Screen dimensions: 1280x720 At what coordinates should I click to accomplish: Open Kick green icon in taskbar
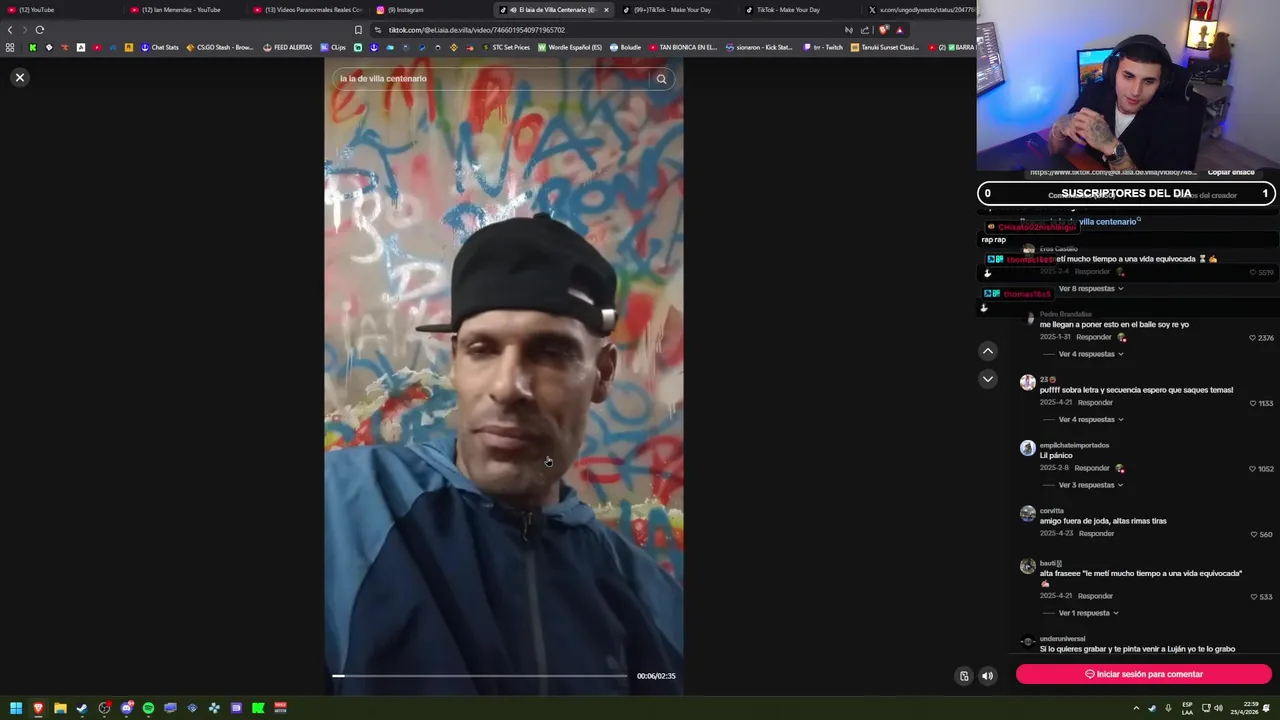click(x=258, y=708)
